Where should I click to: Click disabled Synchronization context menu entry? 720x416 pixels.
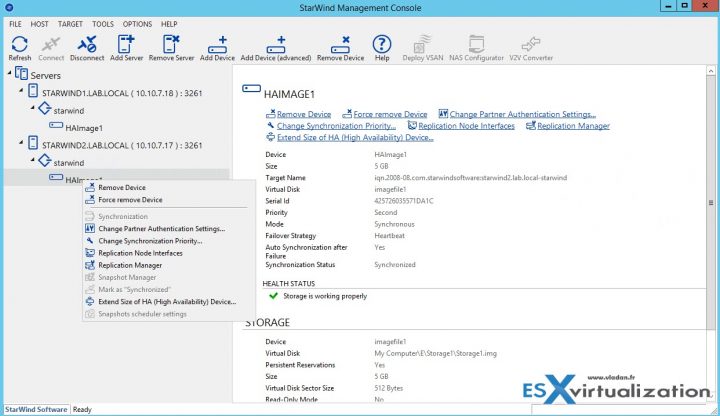pos(169,216)
